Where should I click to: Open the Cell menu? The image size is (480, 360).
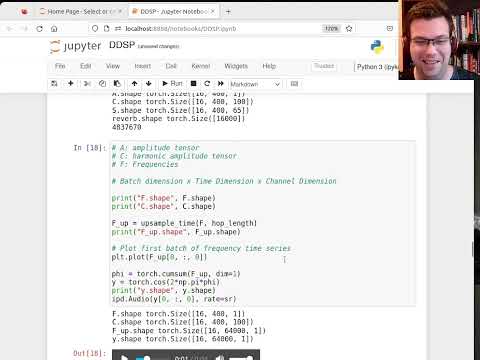pos(171,66)
